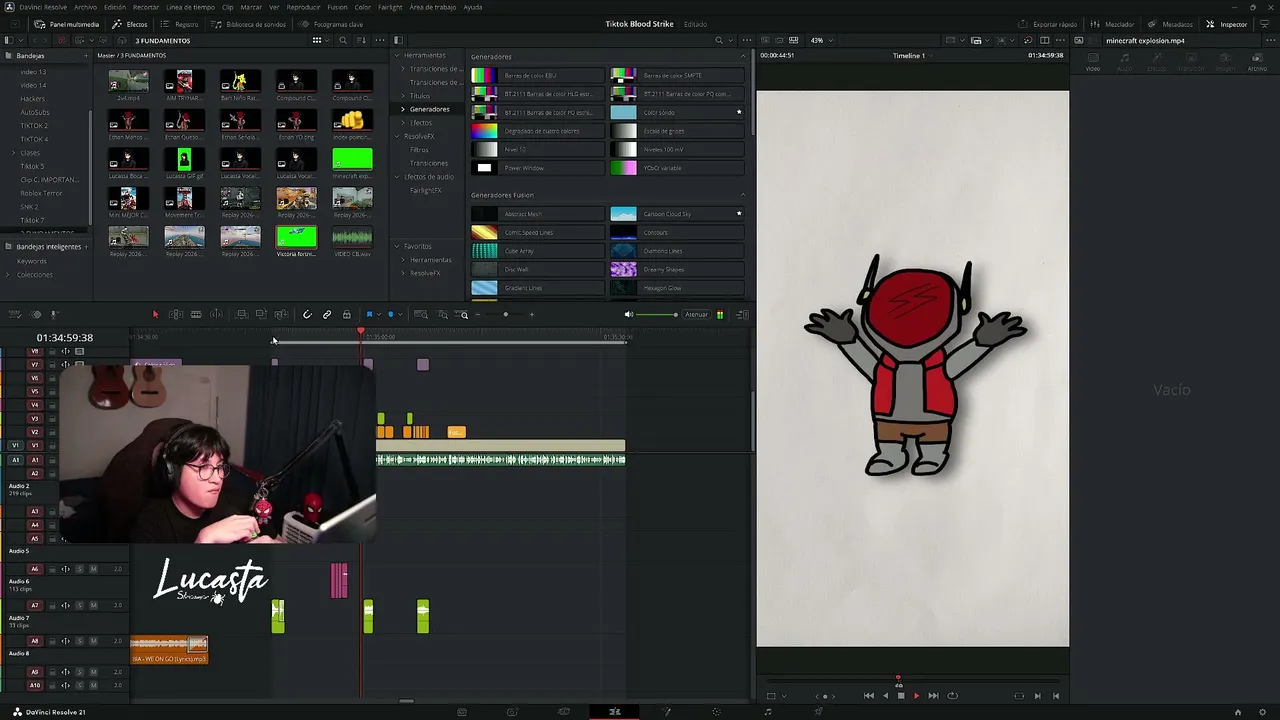The width and height of the screenshot is (1280, 720).
Task: Open the Panel multimedia panel
Action: pyautogui.click(x=66, y=24)
